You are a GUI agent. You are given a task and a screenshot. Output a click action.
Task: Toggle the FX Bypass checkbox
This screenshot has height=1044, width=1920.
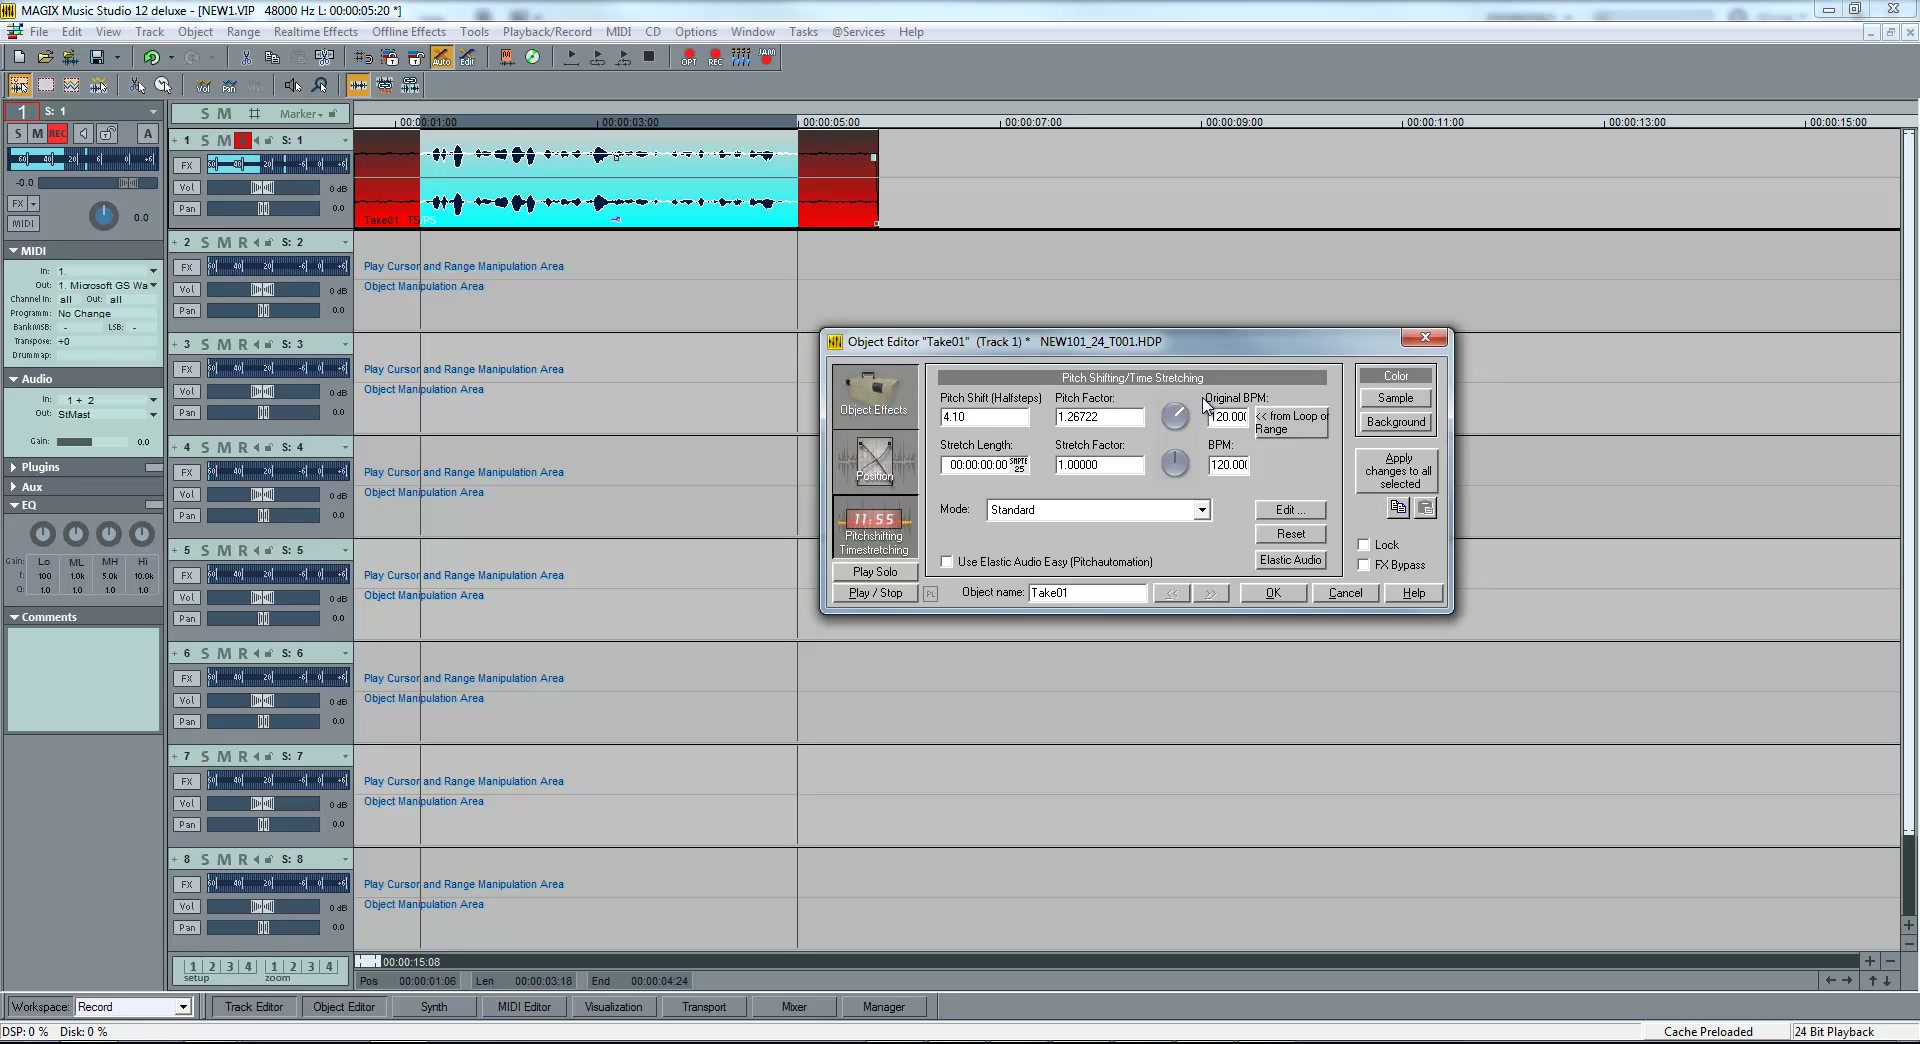pyautogui.click(x=1363, y=565)
